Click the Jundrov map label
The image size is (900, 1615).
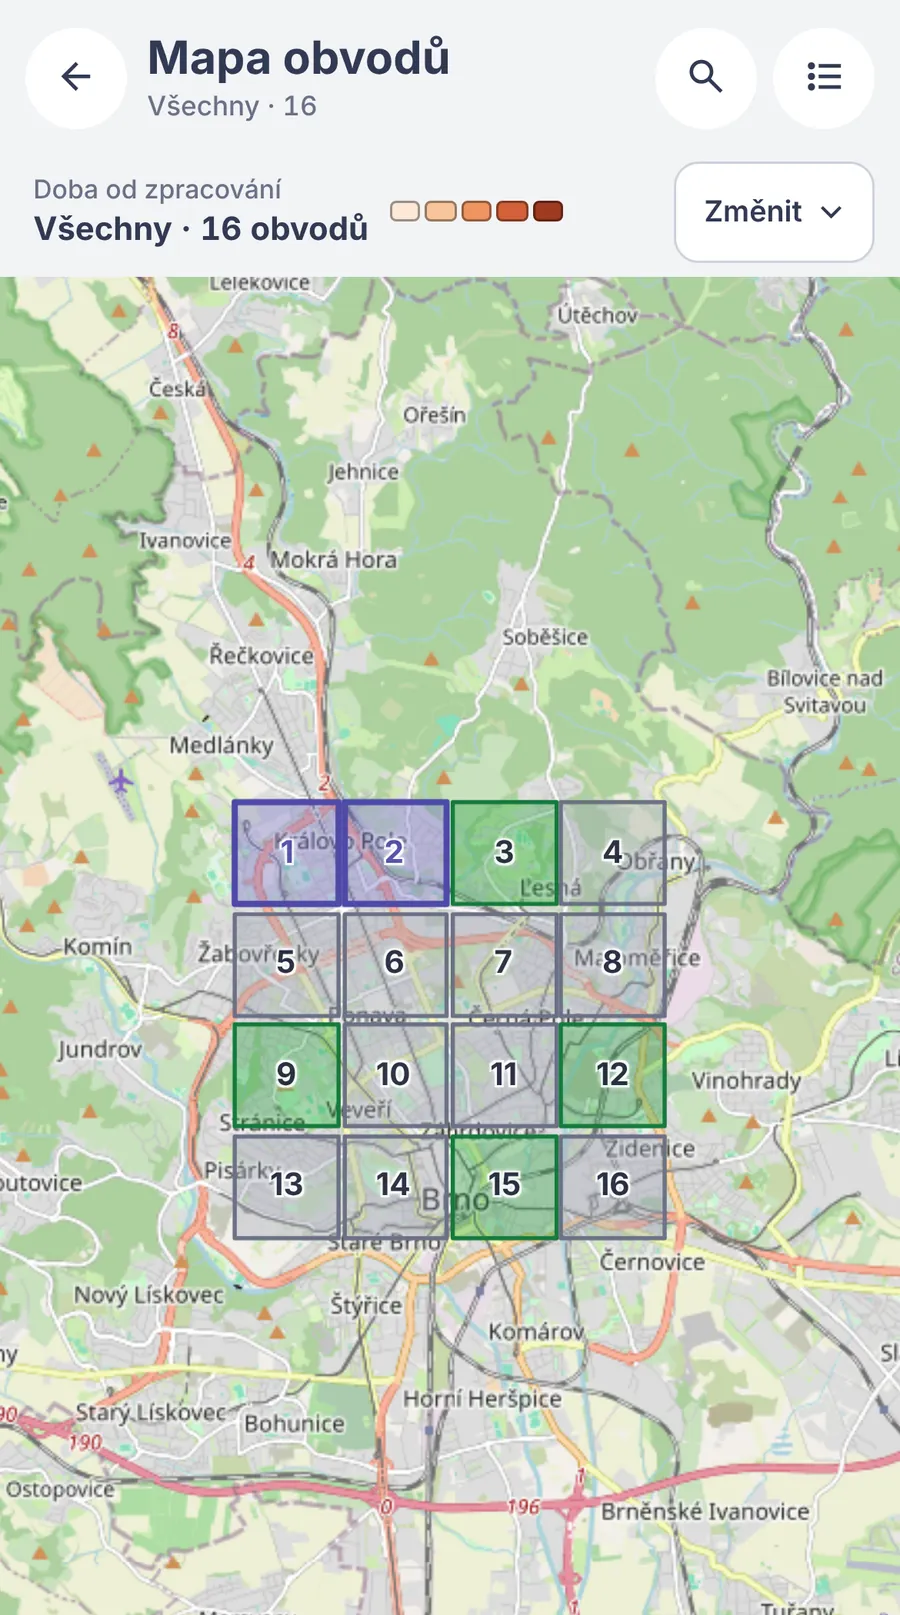(100, 1050)
